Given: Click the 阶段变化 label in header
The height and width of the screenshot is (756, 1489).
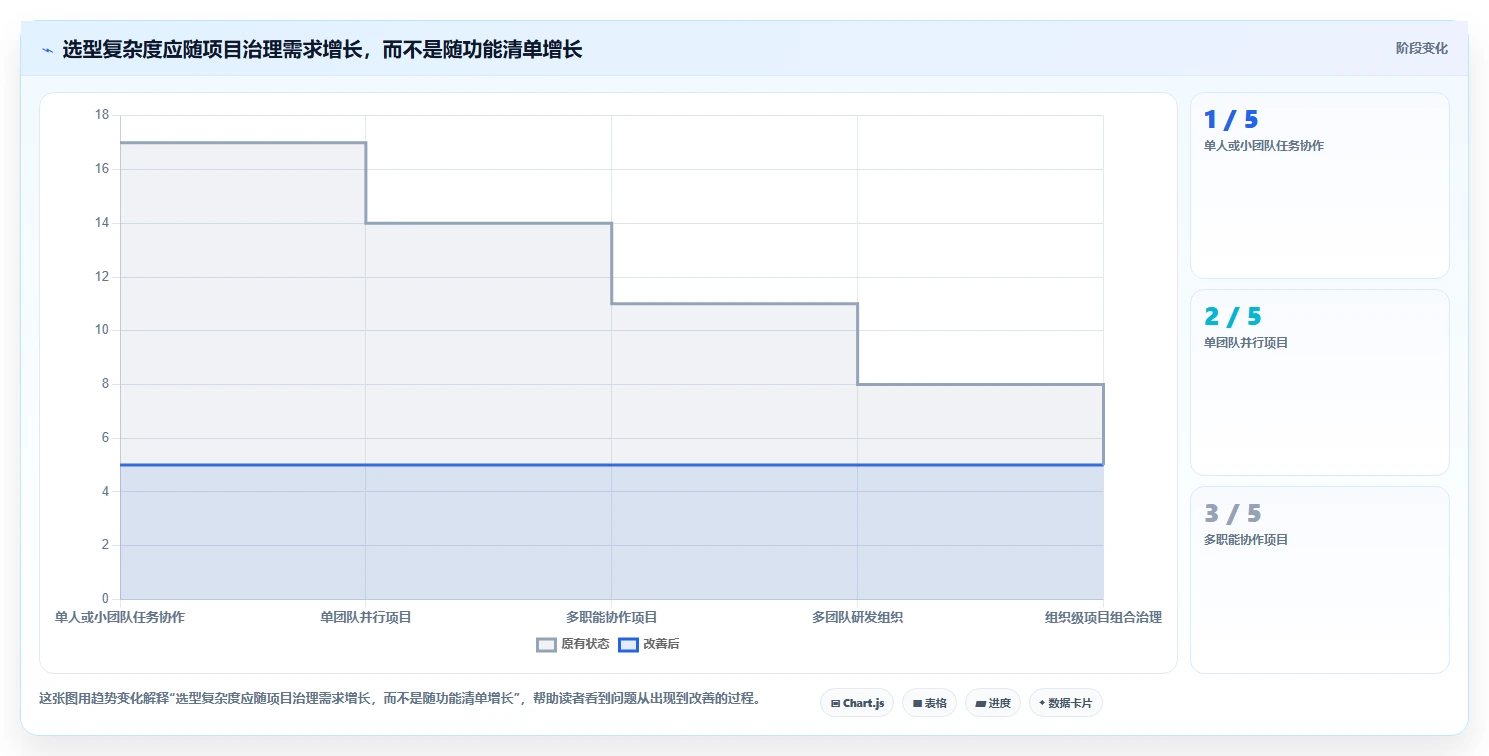Looking at the screenshot, I should coord(1421,48).
